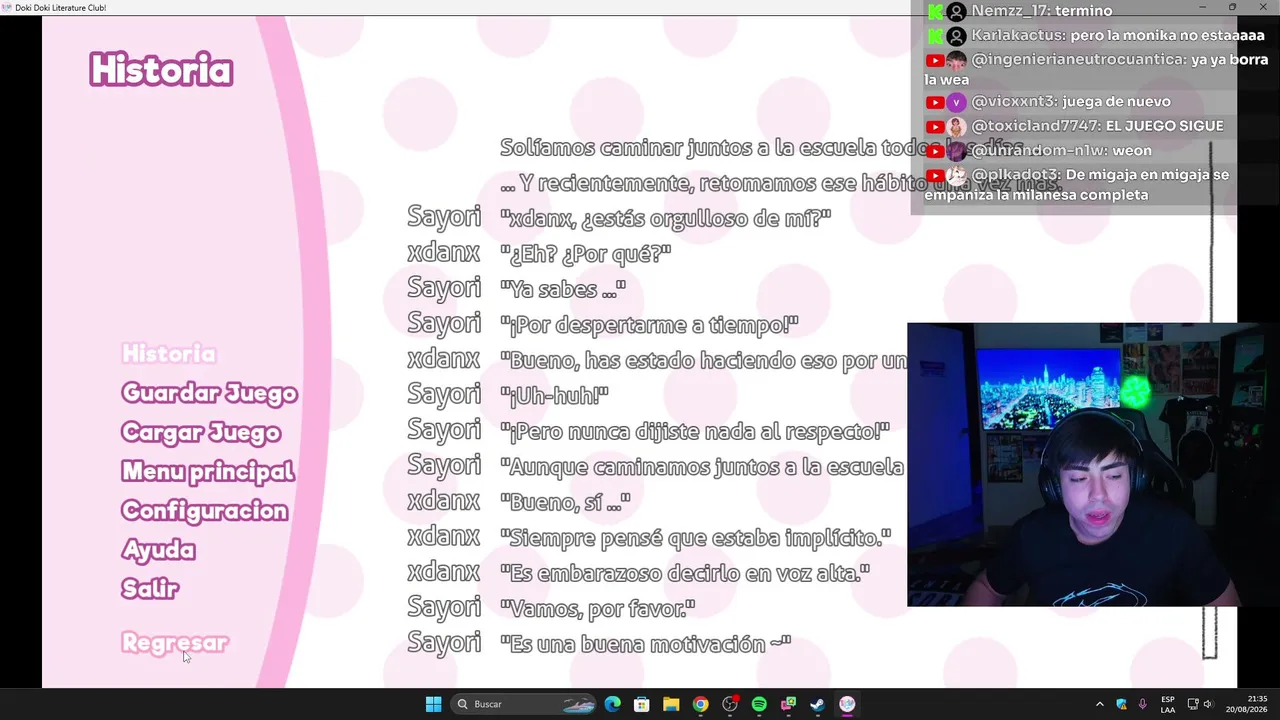Go to Menu principal
This screenshot has height=720, width=1280.
point(207,471)
